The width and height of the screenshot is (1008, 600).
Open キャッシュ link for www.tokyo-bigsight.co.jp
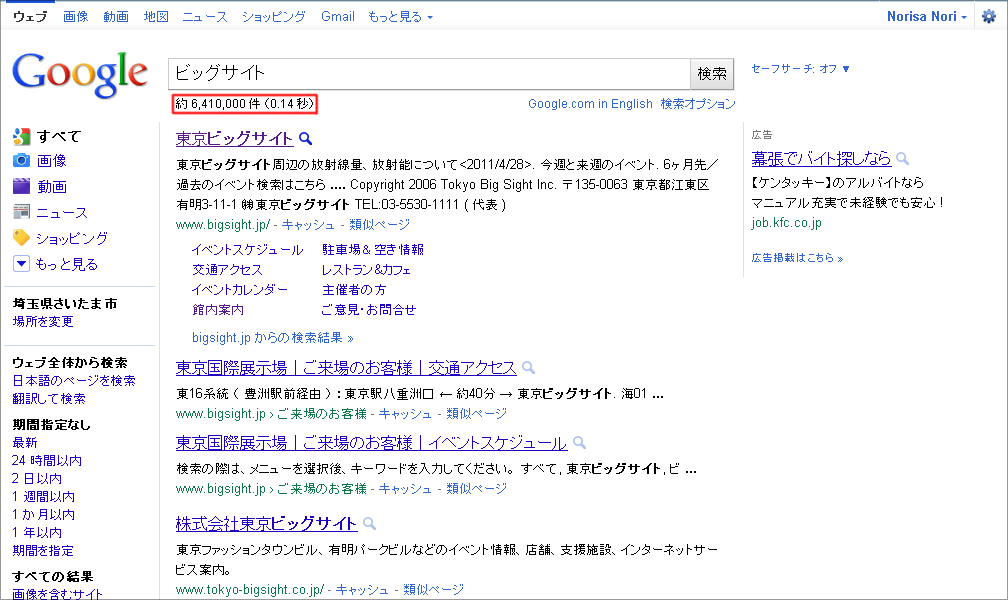[x=362, y=589]
